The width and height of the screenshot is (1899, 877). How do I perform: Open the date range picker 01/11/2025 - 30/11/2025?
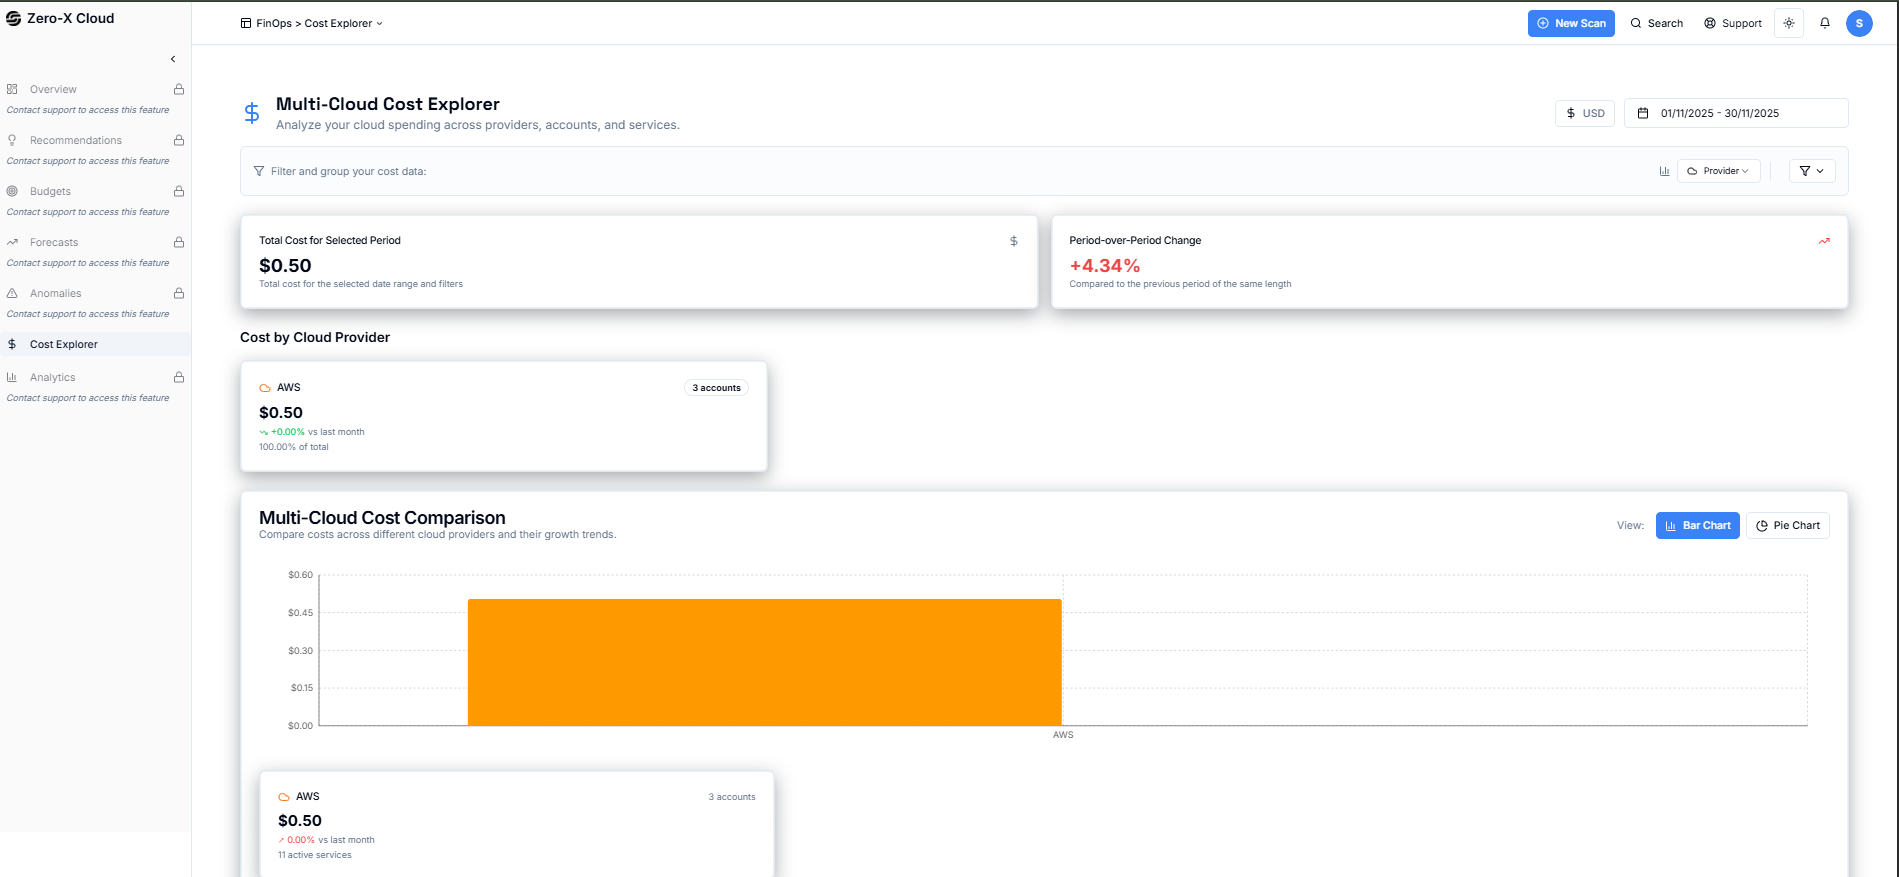coord(1736,113)
